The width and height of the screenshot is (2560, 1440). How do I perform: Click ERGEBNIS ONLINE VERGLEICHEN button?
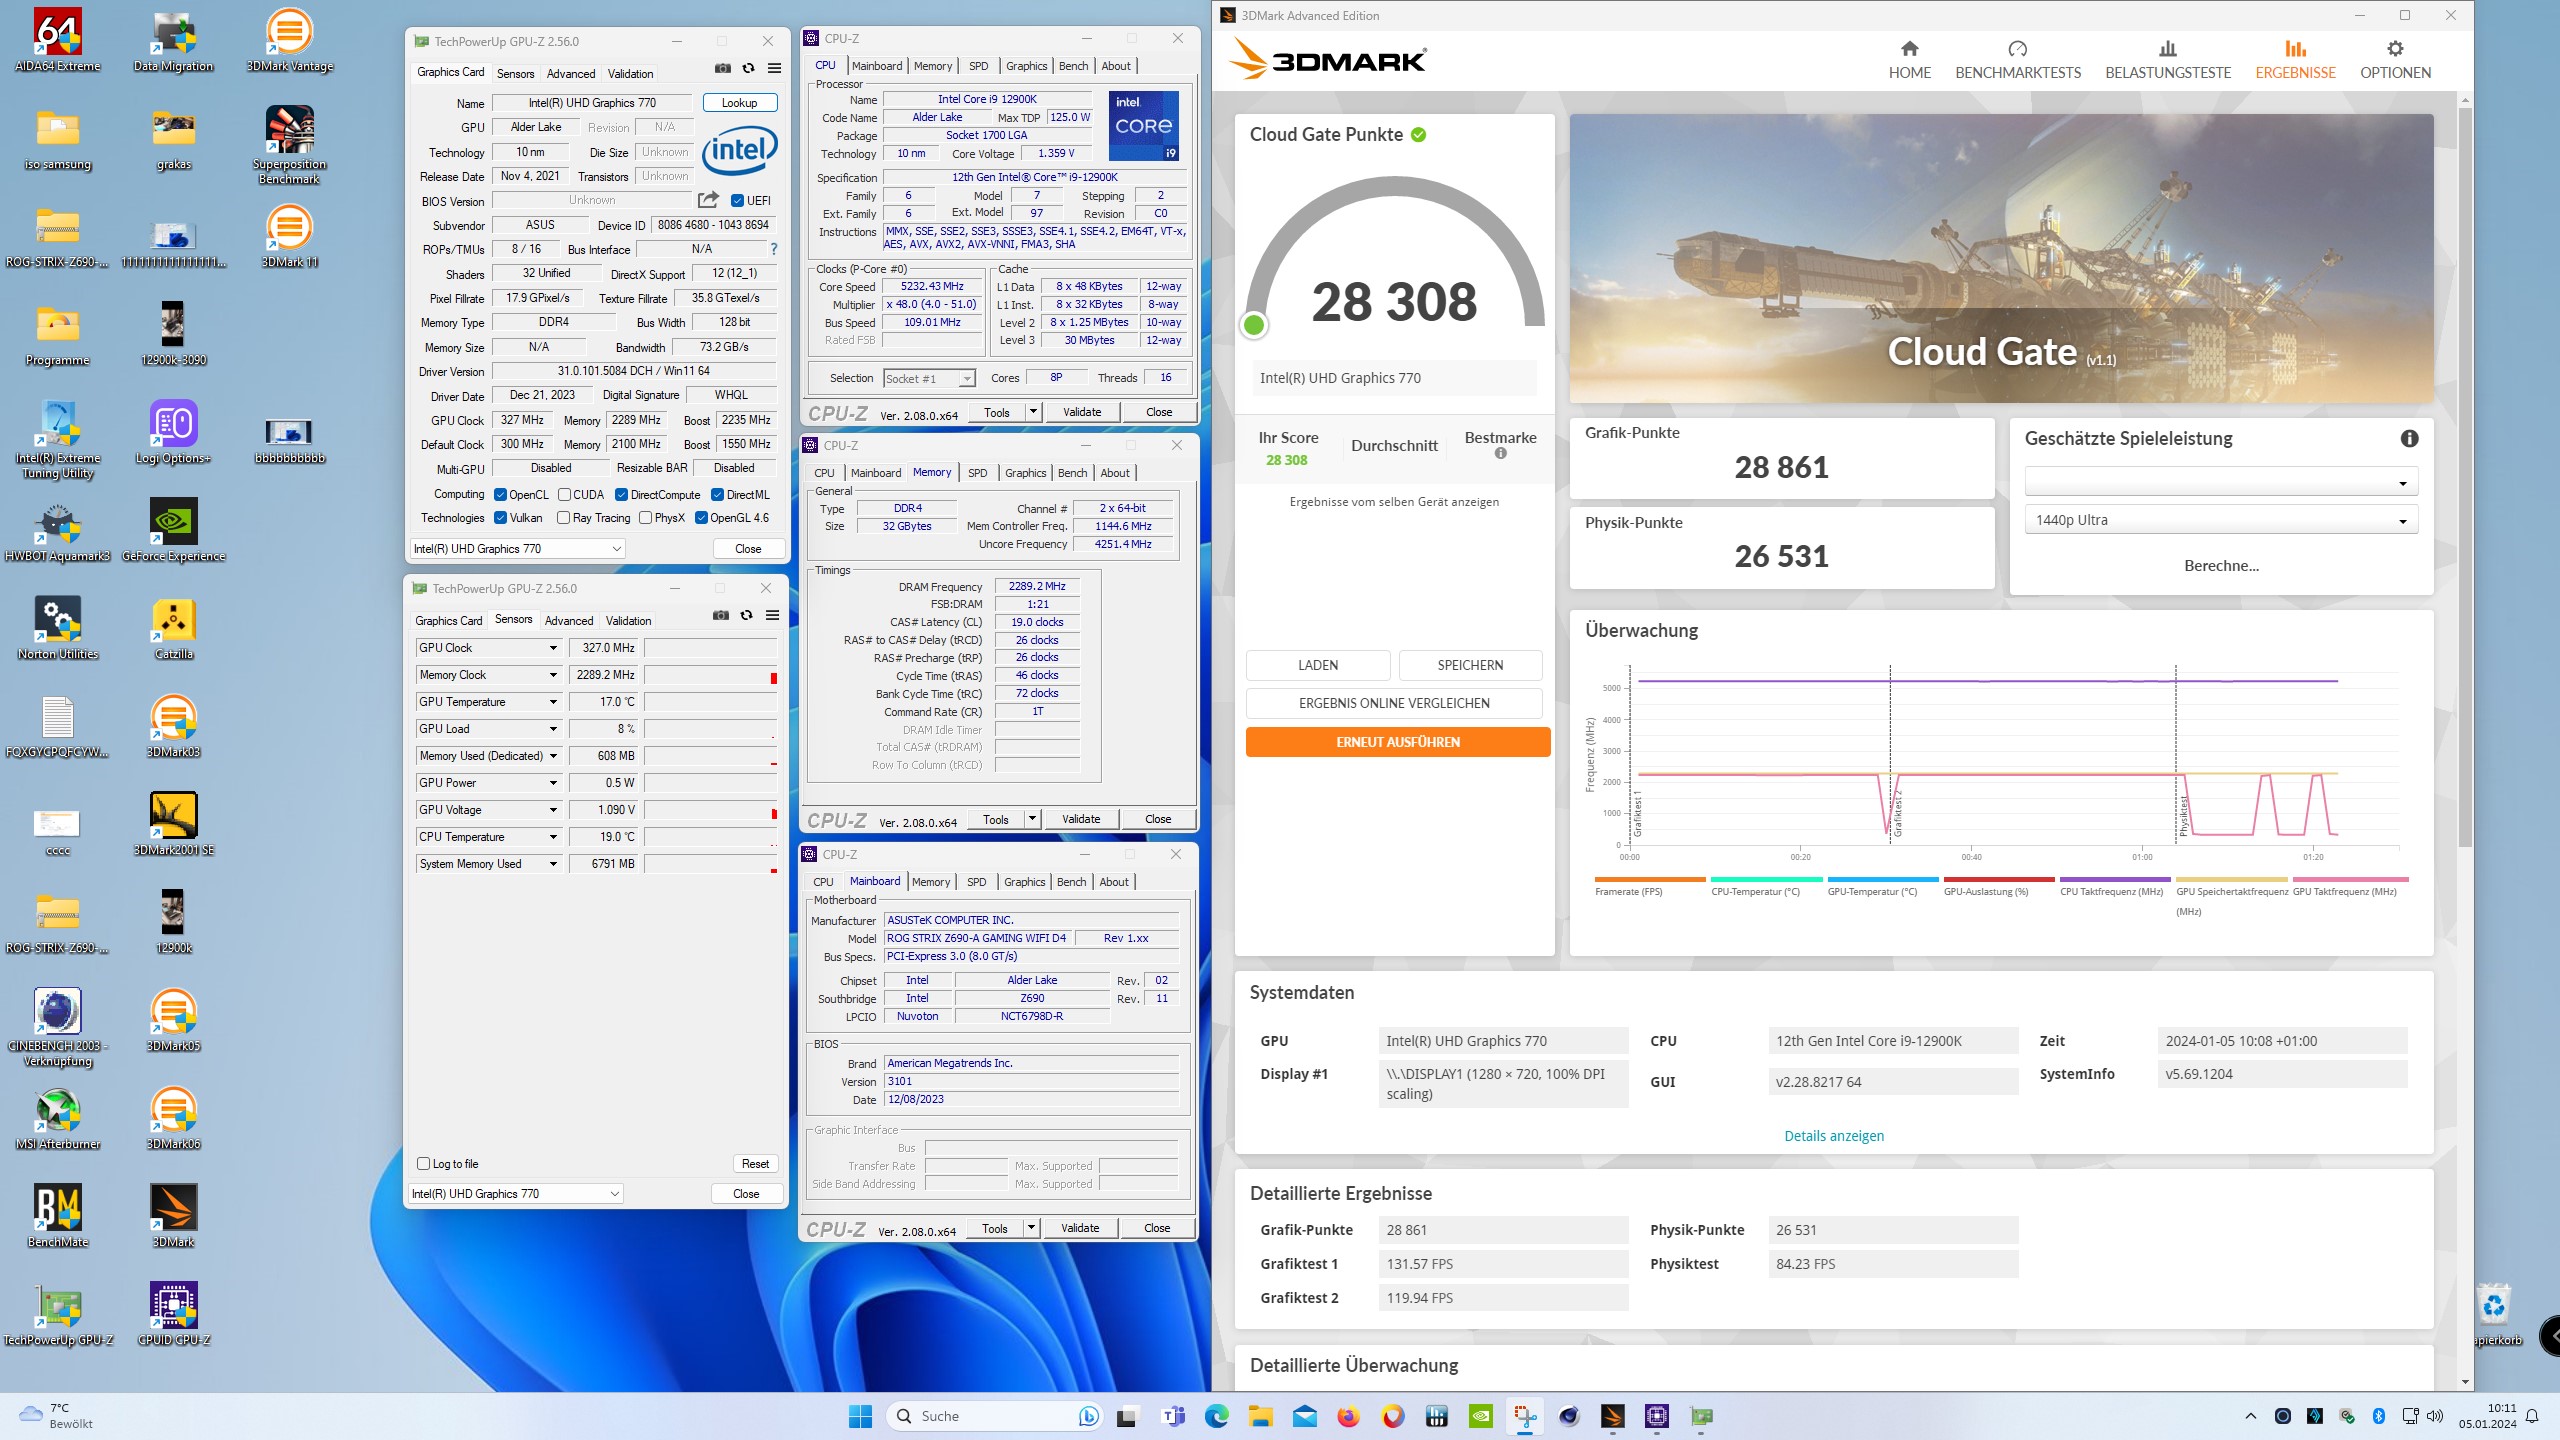1394,703
